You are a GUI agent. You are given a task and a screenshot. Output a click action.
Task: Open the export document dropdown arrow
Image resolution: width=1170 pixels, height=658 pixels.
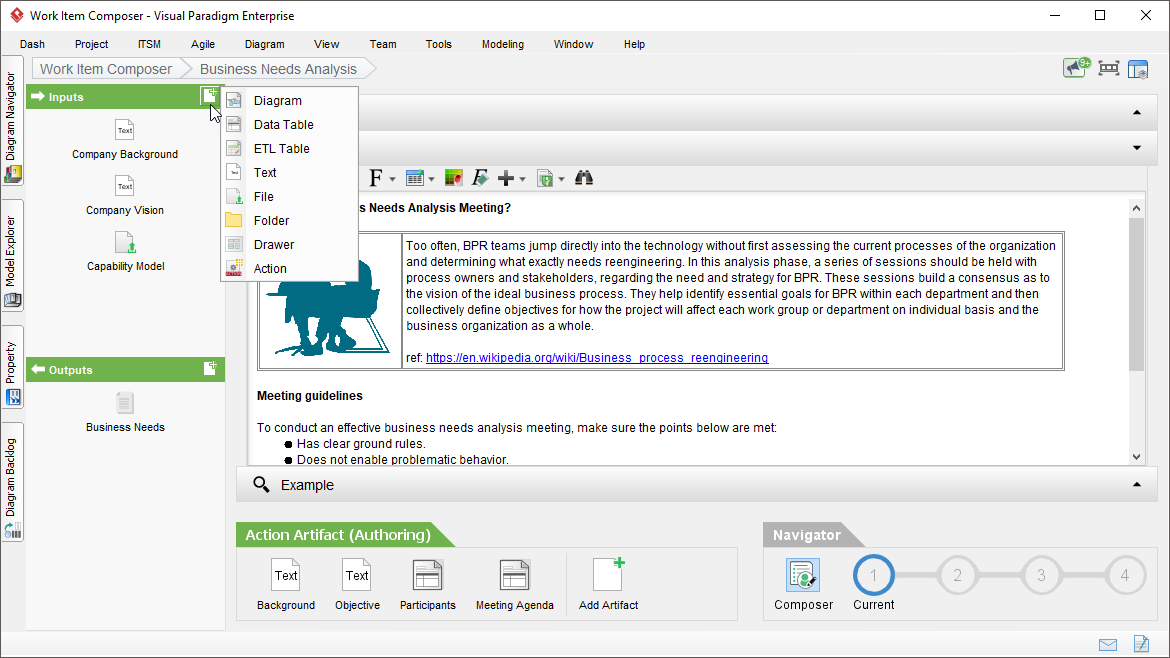tap(561, 179)
